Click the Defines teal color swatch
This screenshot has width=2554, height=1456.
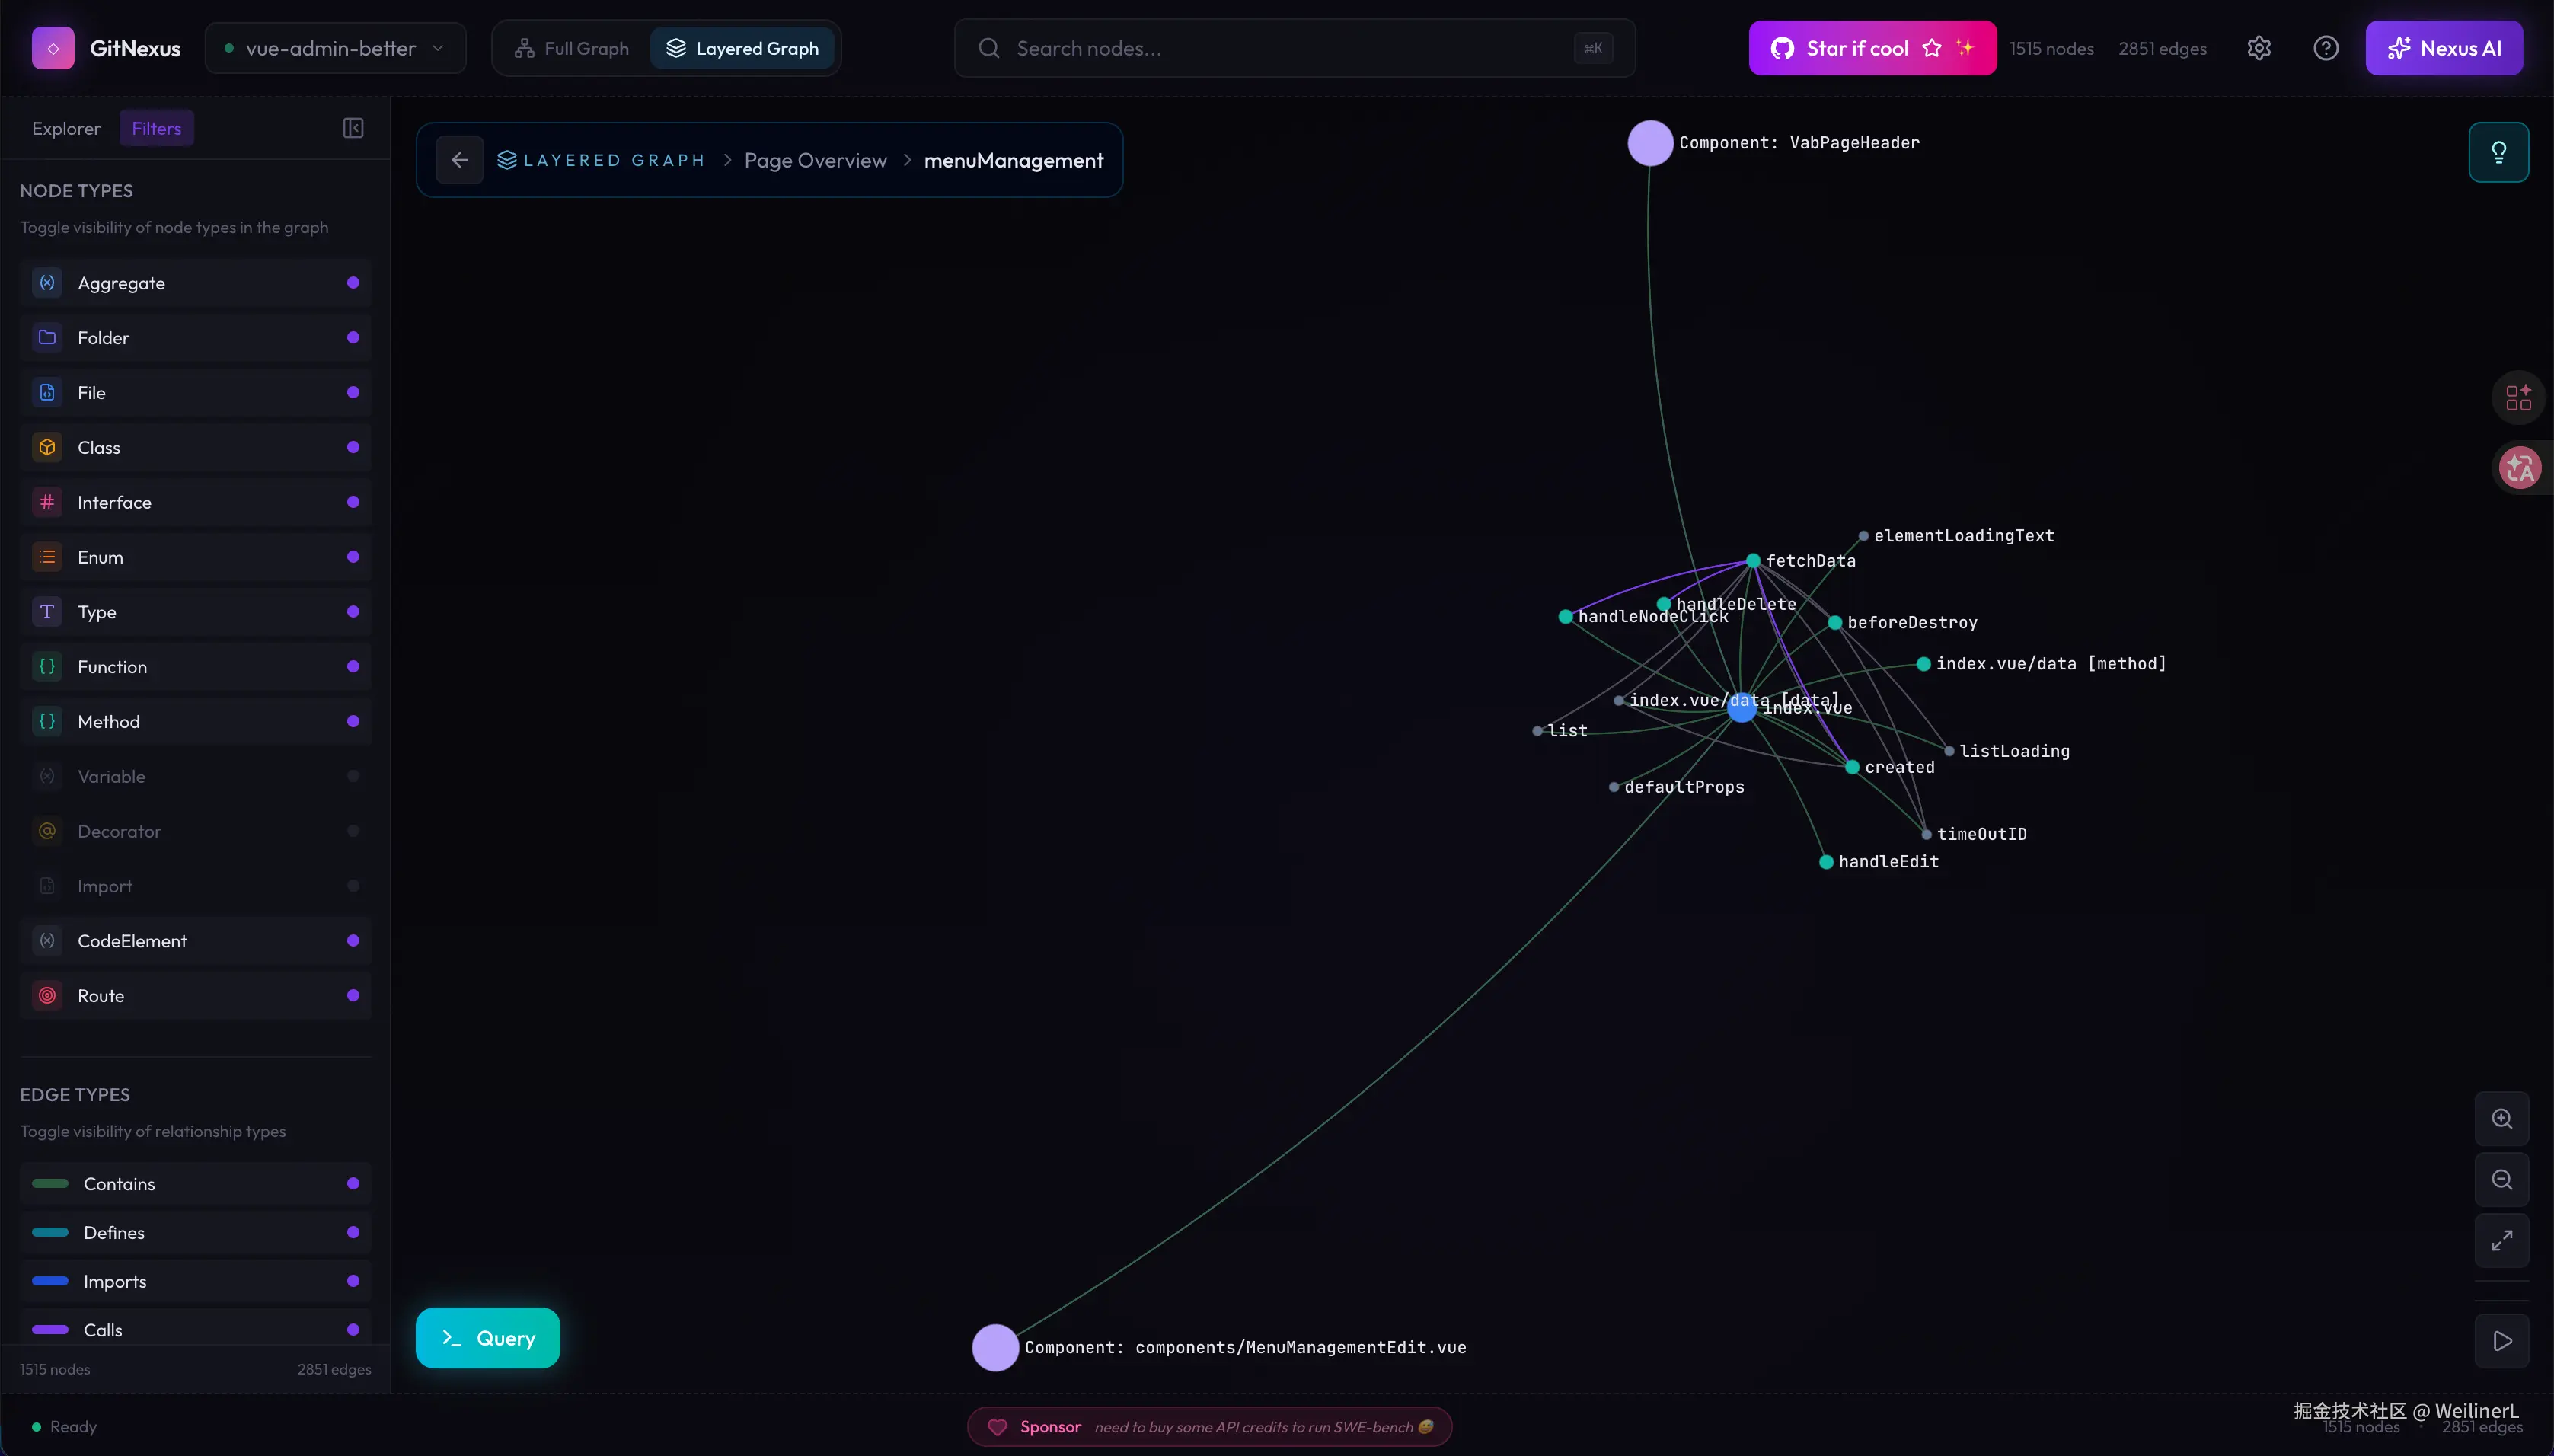[50, 1233]
